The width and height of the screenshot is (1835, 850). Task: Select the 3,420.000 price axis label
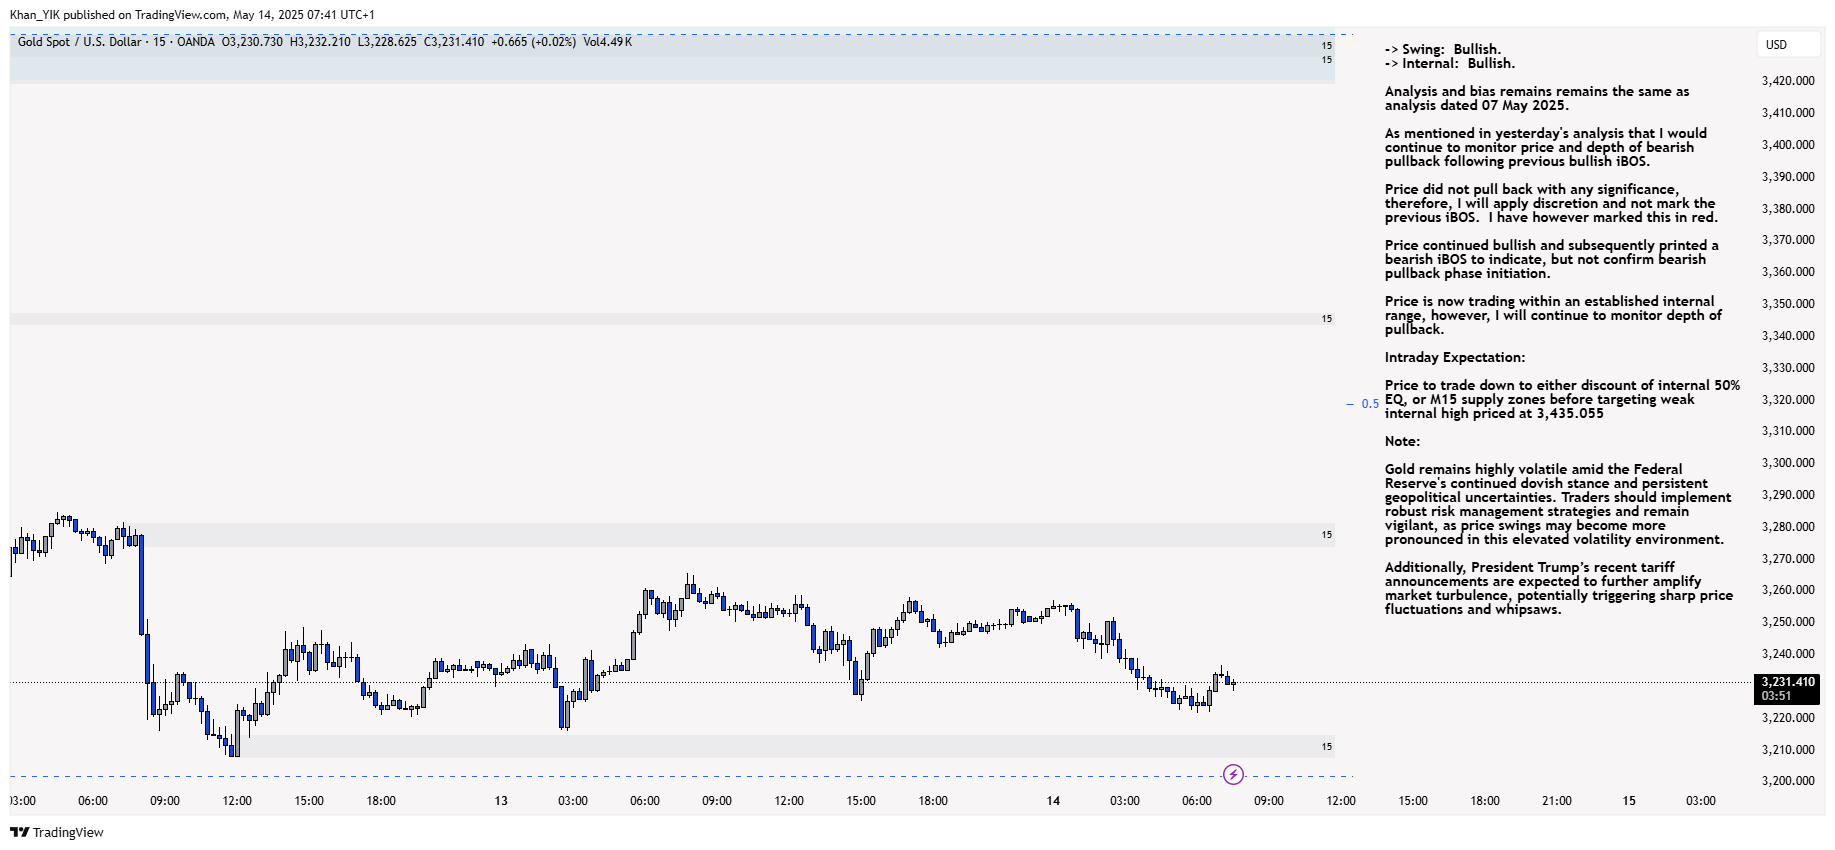(x=1788, y=81)
